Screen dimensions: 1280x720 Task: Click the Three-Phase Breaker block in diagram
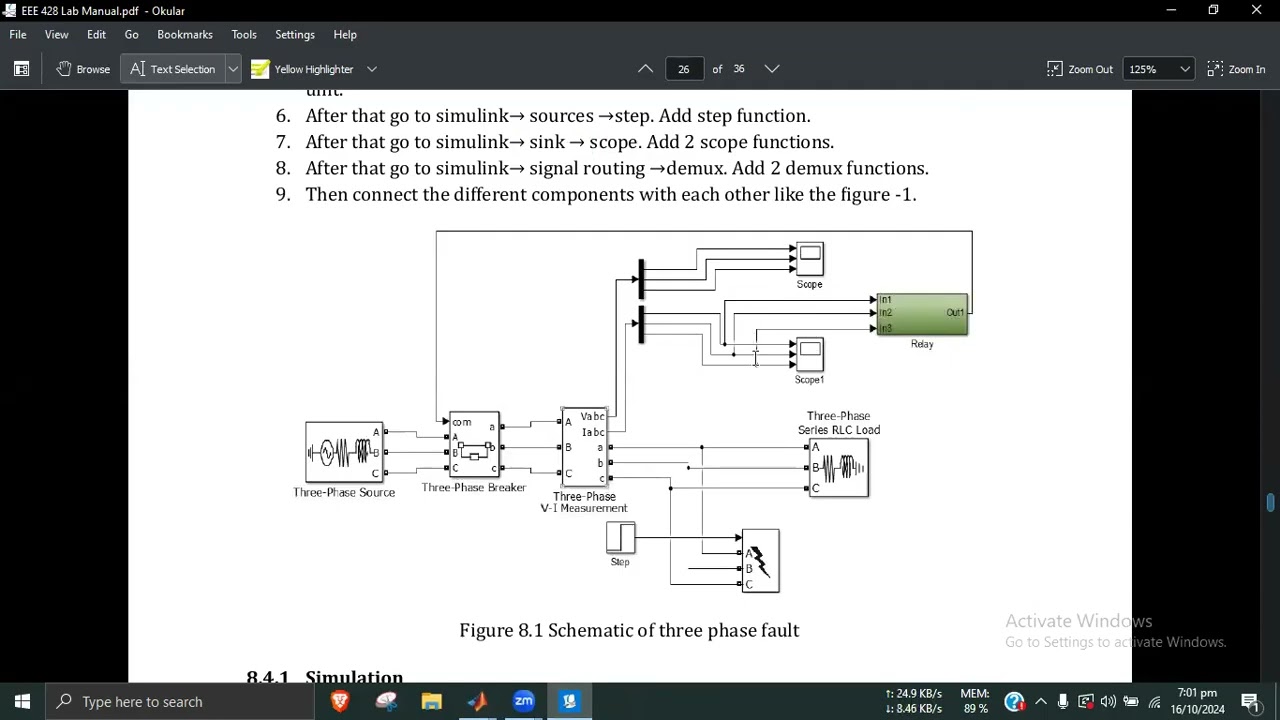coord(474,444)
